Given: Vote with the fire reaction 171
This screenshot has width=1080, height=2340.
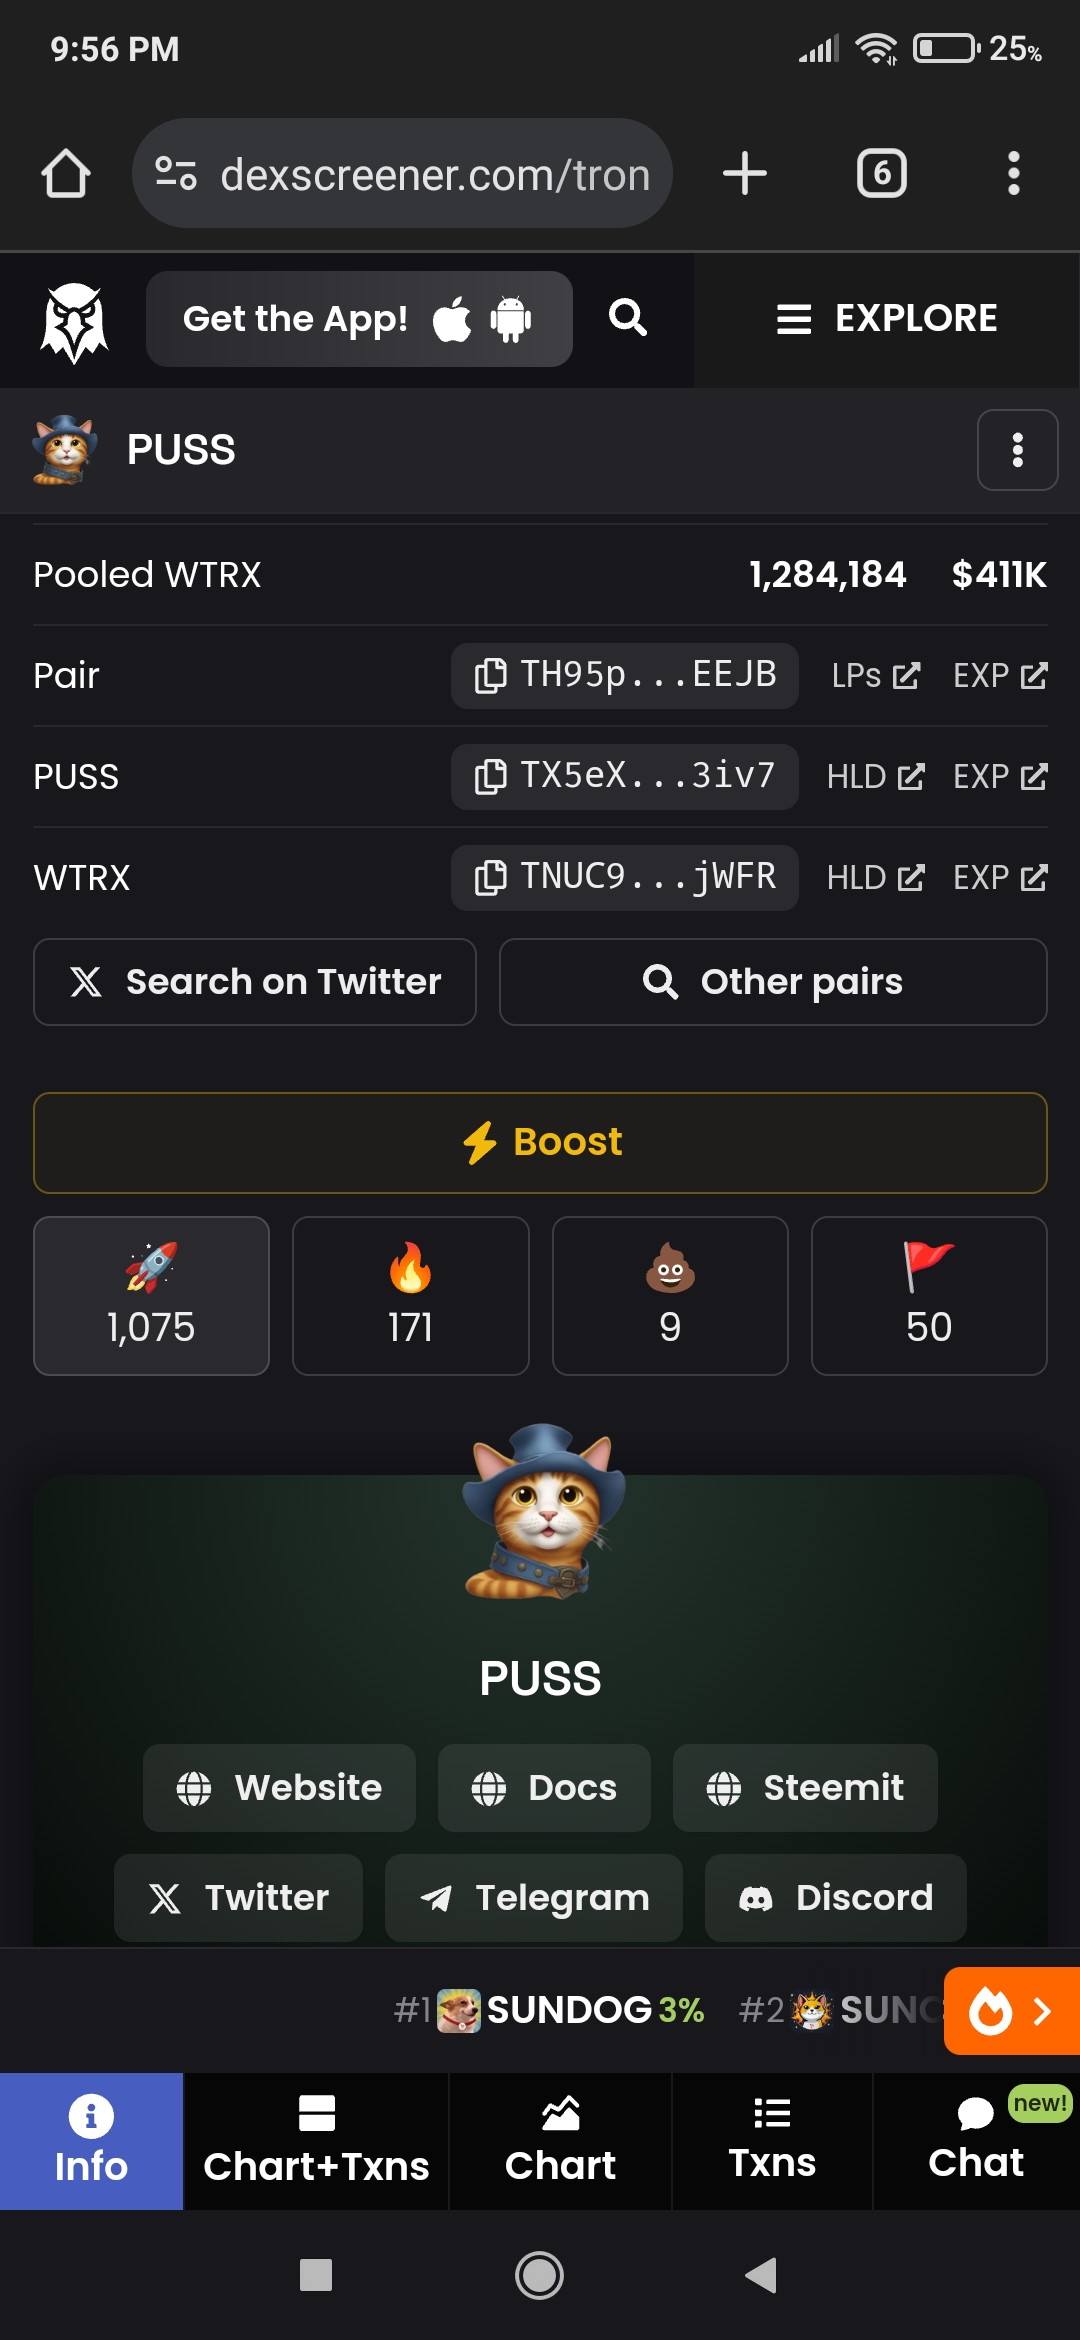Looking at the screenshot, I should (410, 1295).
